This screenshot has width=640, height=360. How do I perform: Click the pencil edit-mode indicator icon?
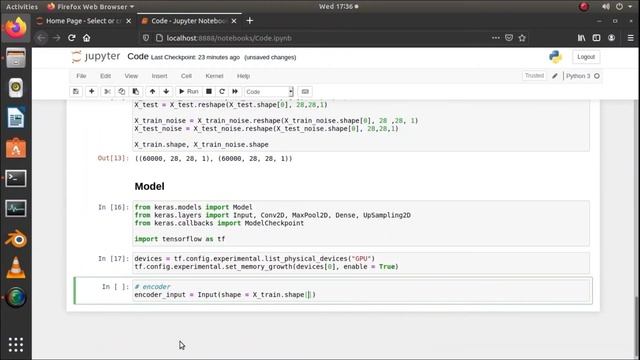point(555,76)
